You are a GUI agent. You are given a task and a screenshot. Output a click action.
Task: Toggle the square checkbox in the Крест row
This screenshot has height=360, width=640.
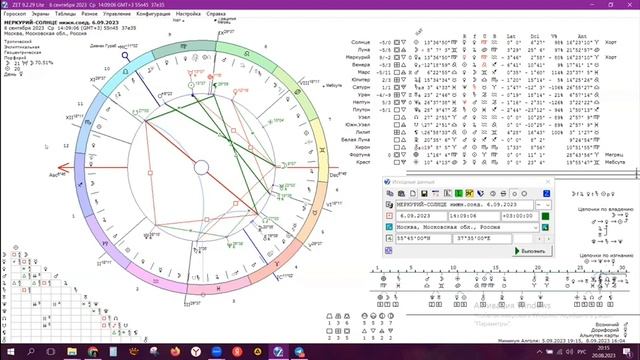tap(396, 162)
